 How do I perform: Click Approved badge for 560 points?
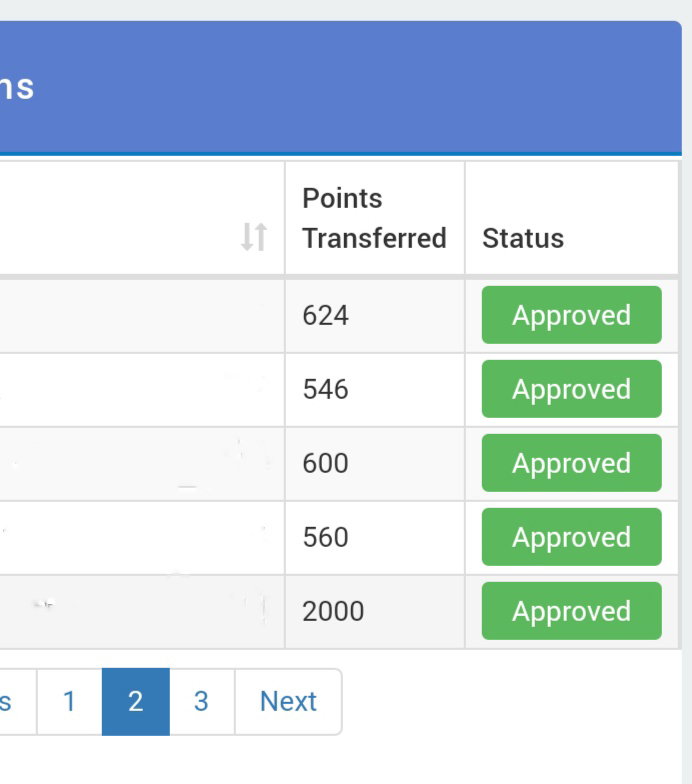point(572,537)
